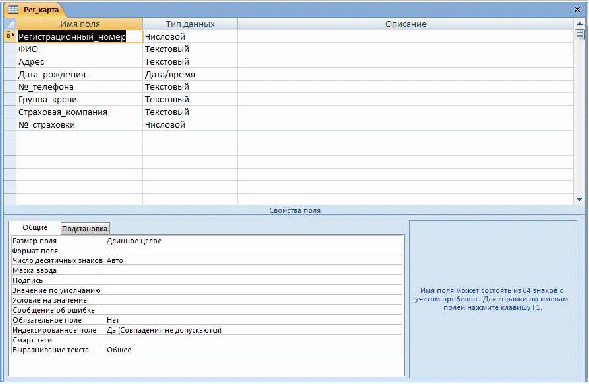589x384 pixels.
Task: Click the primary key icon row selector
Action: [x=10, y=36]
